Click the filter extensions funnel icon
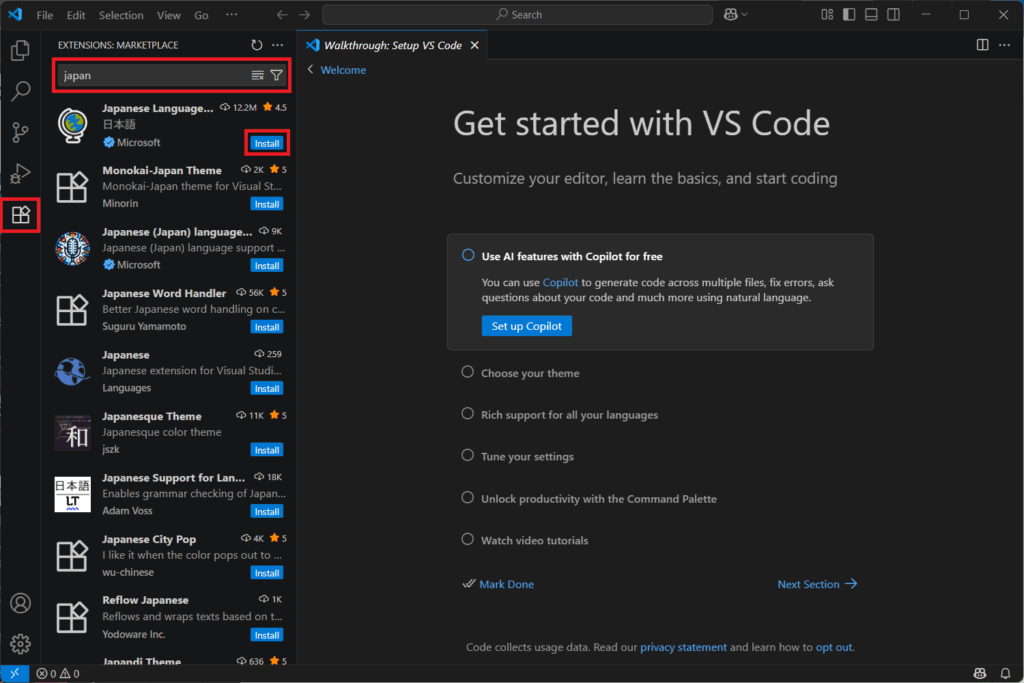This screenshot has height=683, width=1024. tap(277, 75)
